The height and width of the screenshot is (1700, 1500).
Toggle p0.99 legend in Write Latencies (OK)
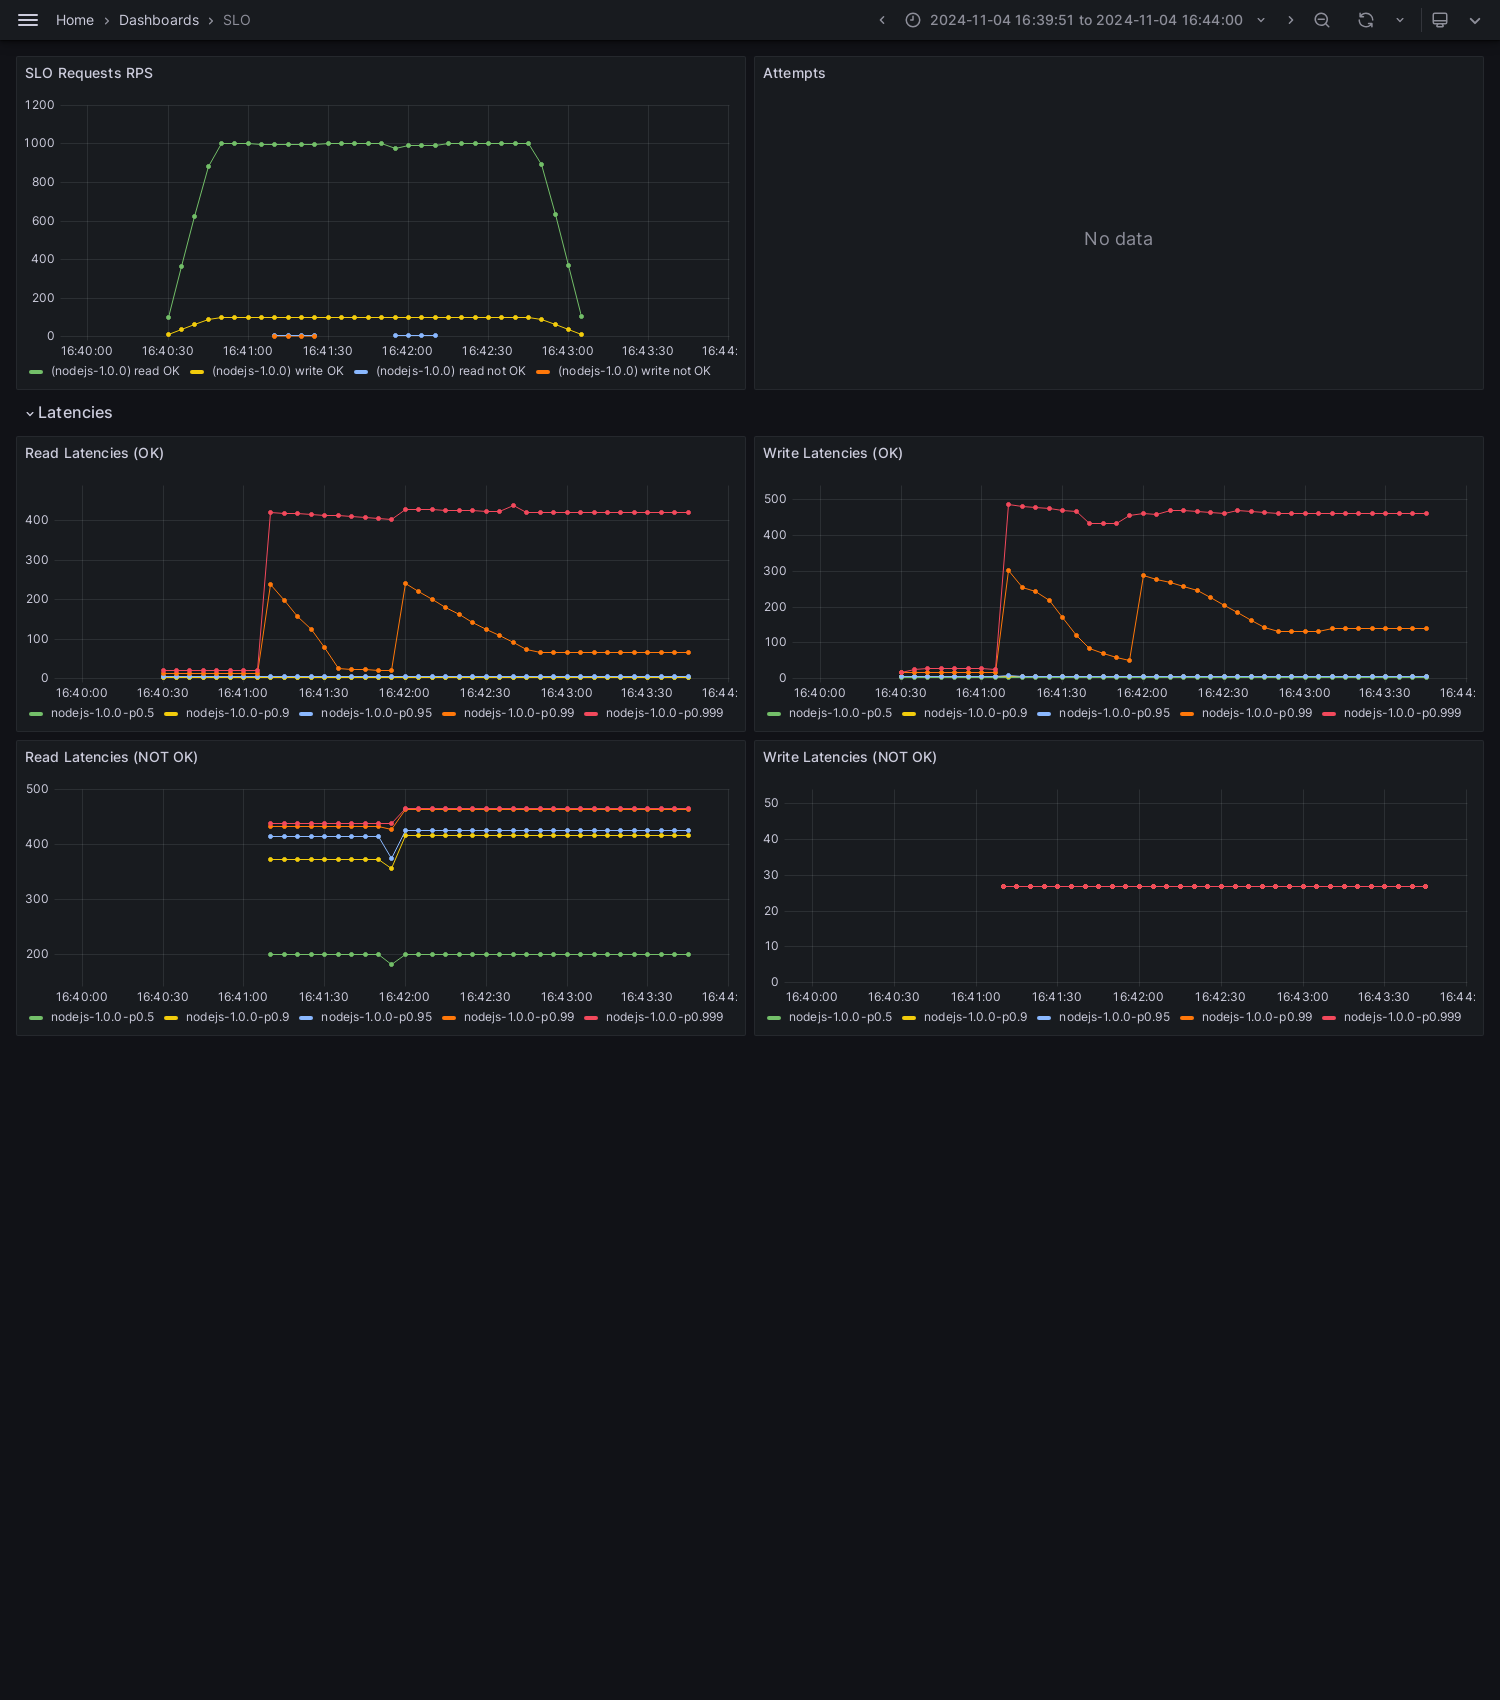tap(1257, 713)
